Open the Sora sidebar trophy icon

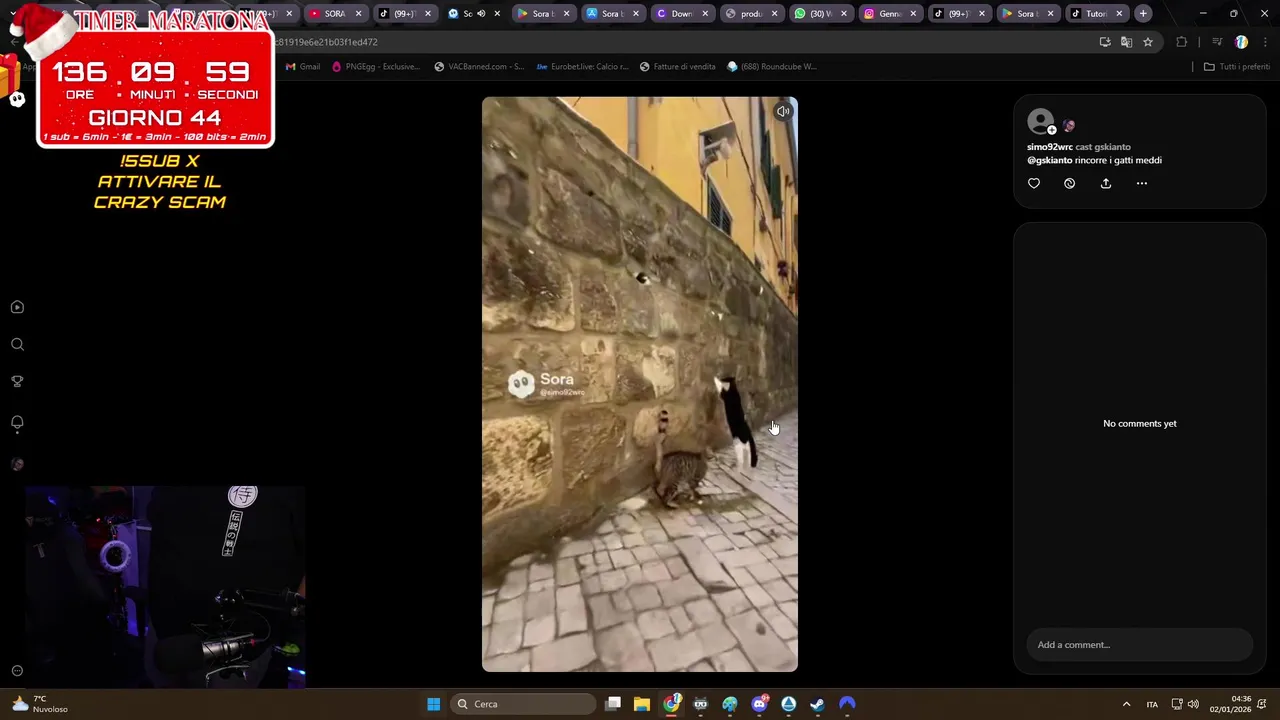coord(17,382)
